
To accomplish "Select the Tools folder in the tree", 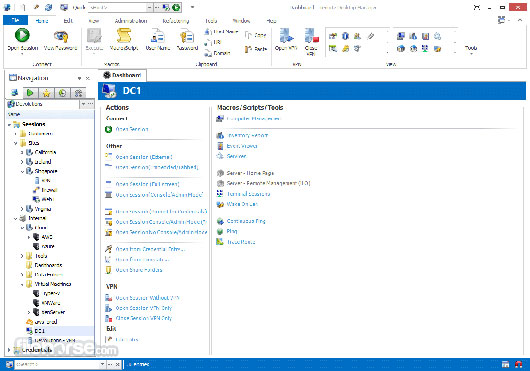I will click(41, 256).
